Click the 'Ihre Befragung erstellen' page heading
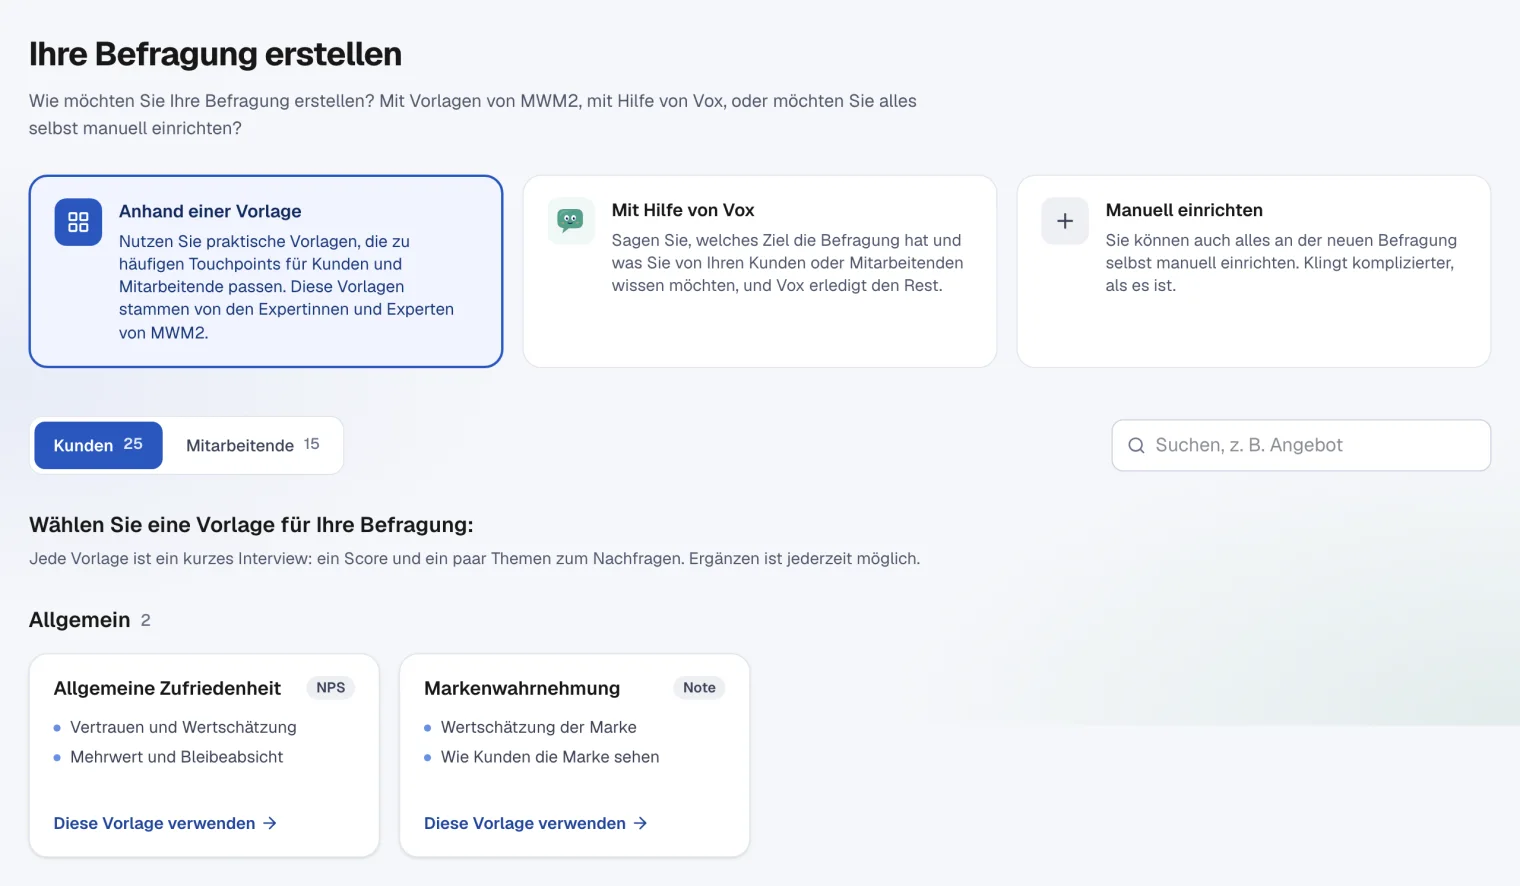The image size is (1520, 886). pos(215,54)
